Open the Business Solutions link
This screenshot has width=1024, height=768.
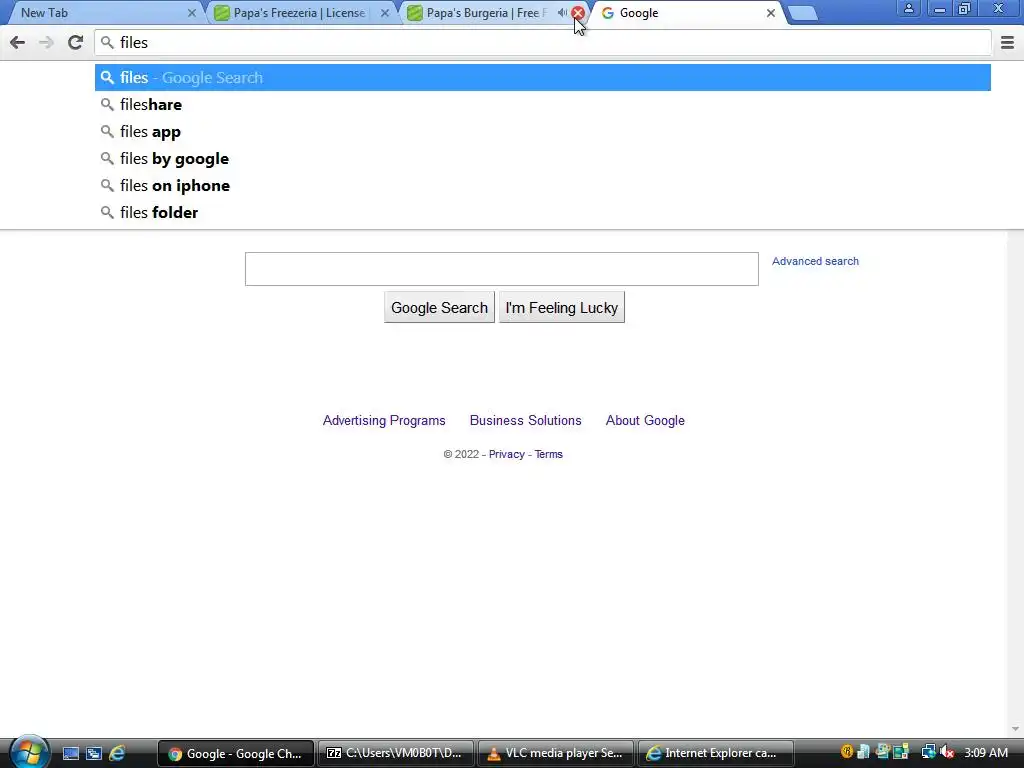click(526, 421)
